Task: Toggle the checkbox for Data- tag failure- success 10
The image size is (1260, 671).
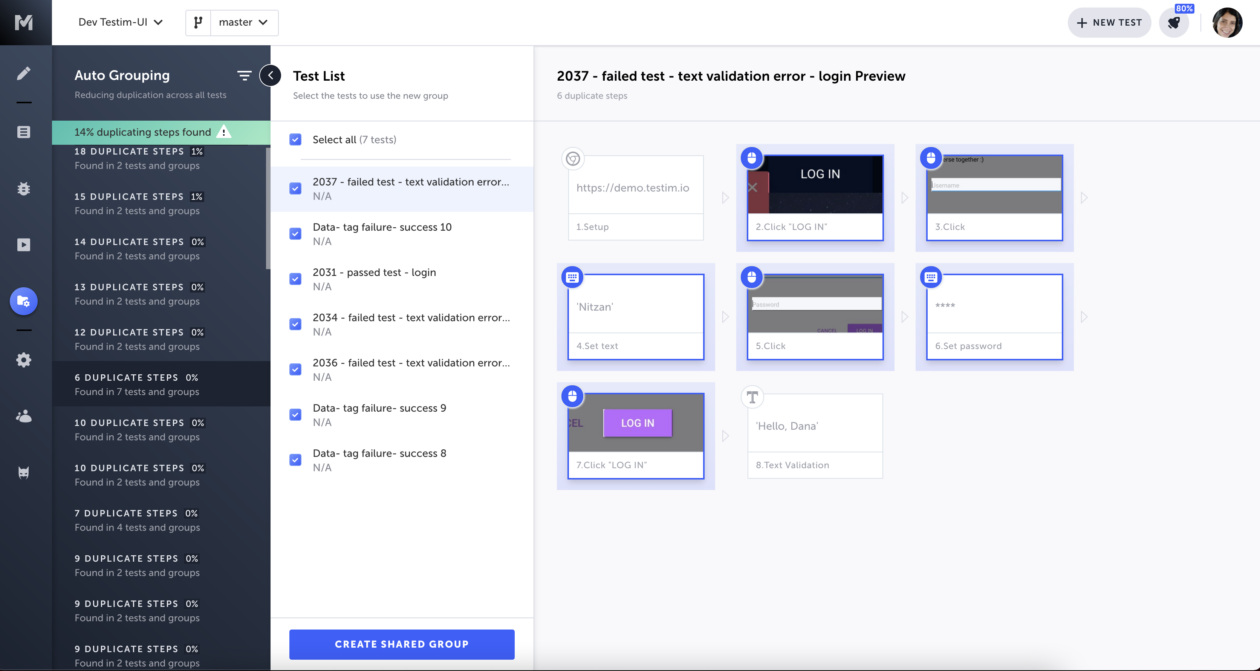Action: pos(295,231)
